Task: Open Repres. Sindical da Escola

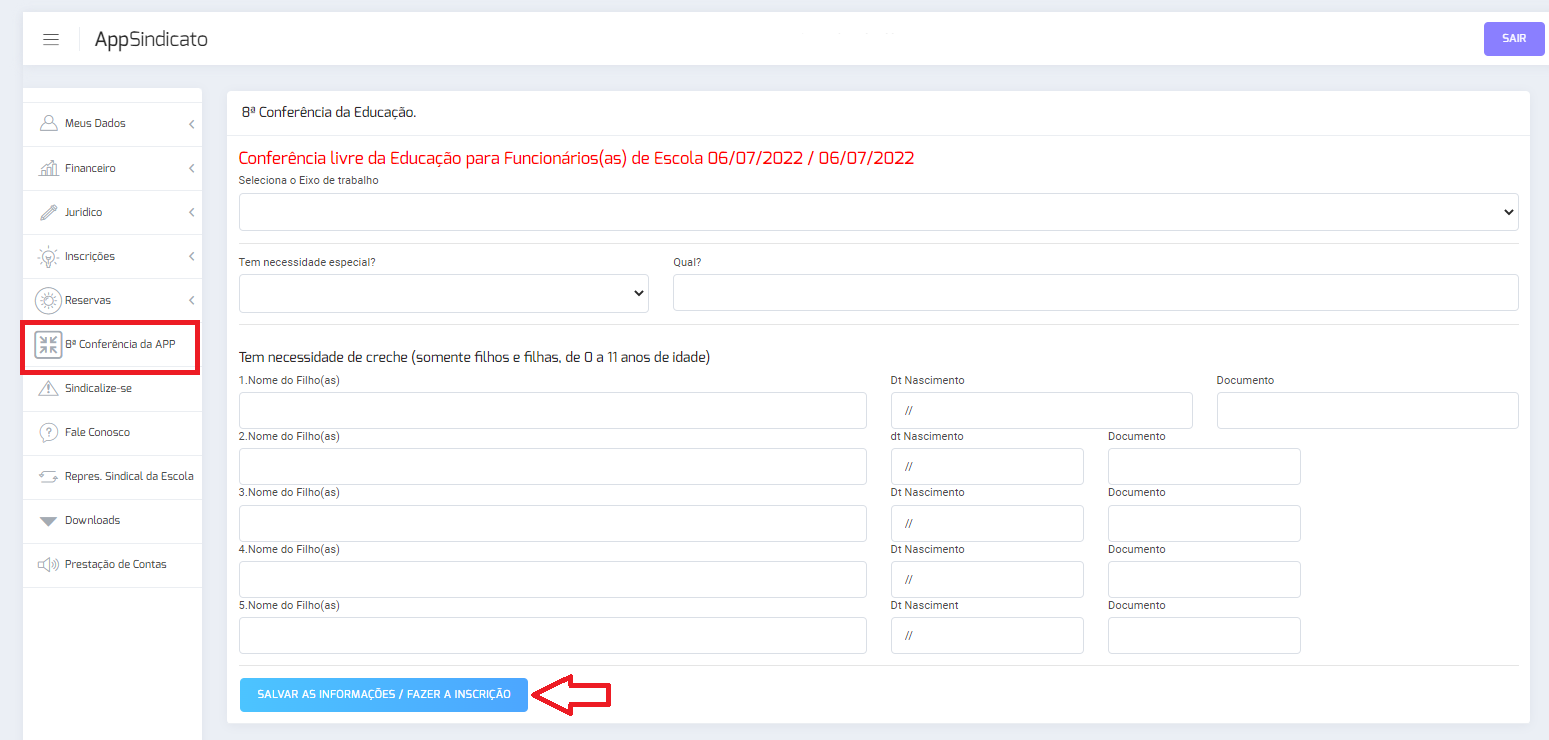Action: (128, 476)
